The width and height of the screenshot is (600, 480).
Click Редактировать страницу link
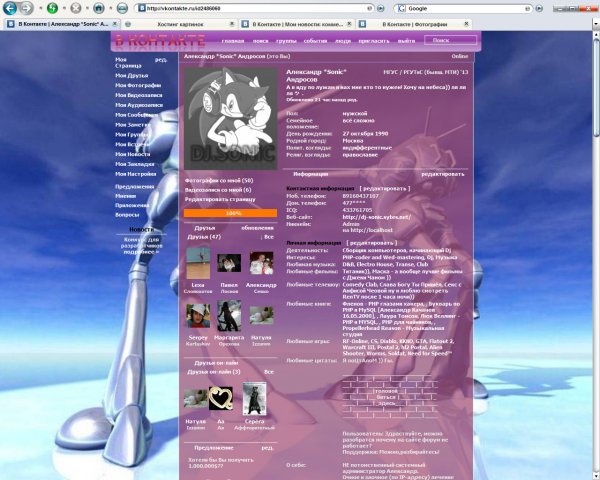click(x=220, y=199)
